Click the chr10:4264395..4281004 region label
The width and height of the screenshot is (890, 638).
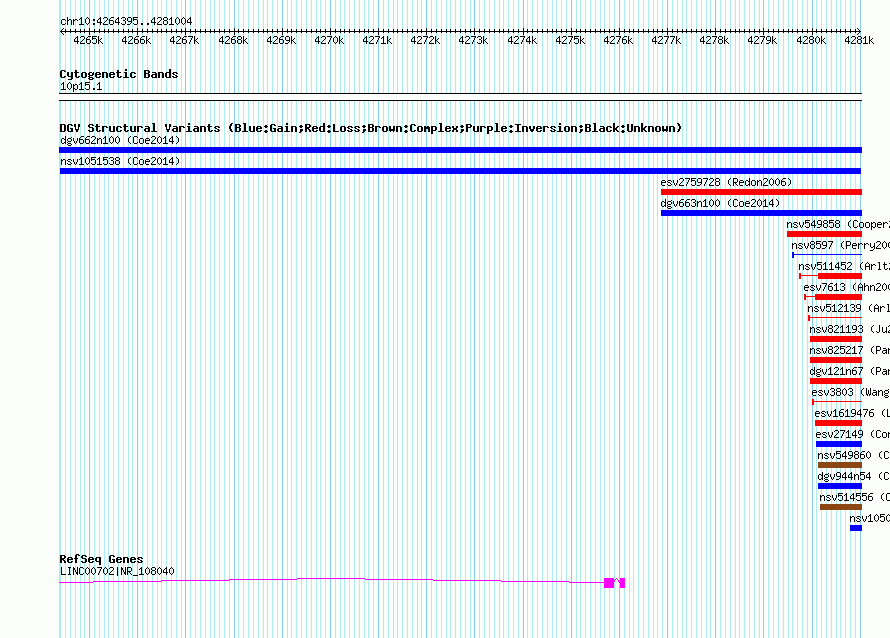pos(126,22)
